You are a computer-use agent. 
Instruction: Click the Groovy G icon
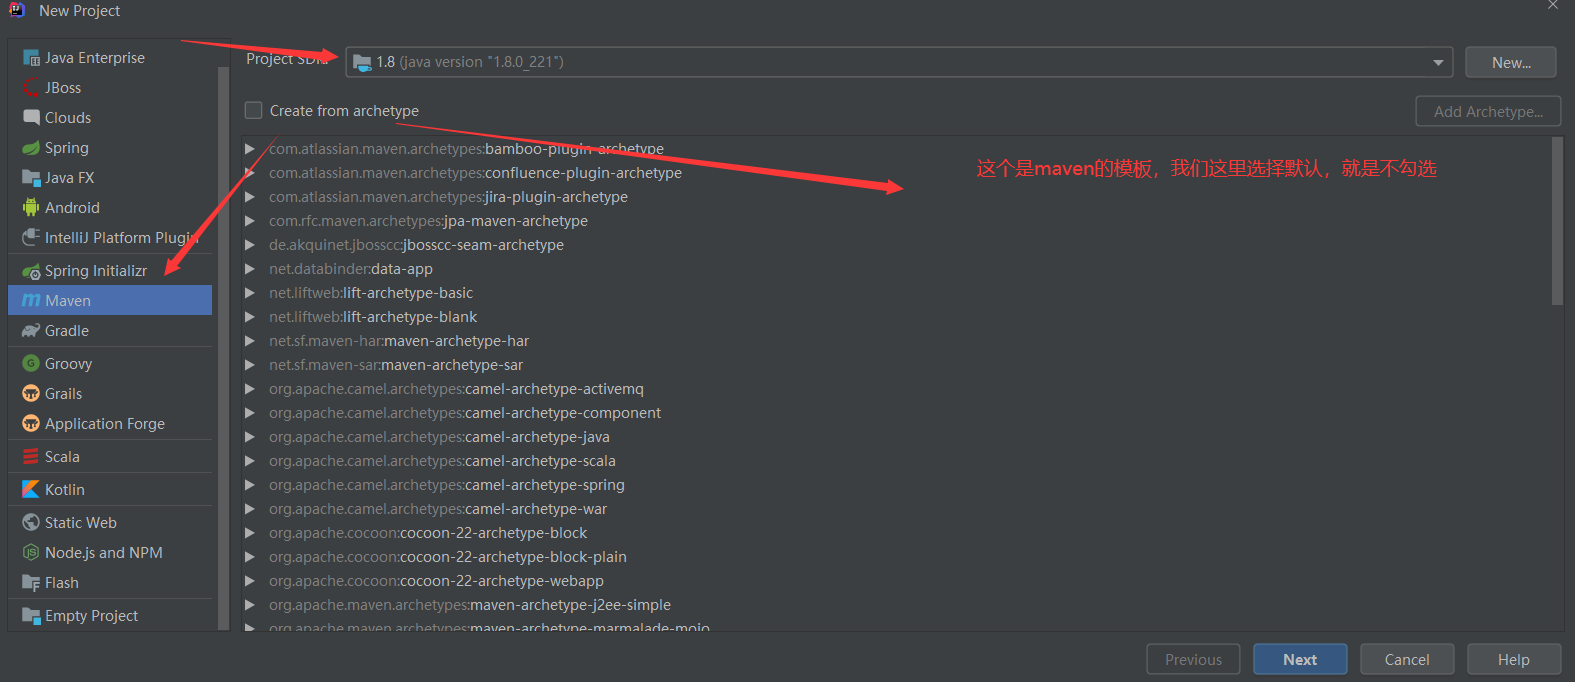(x=31, y=364)
